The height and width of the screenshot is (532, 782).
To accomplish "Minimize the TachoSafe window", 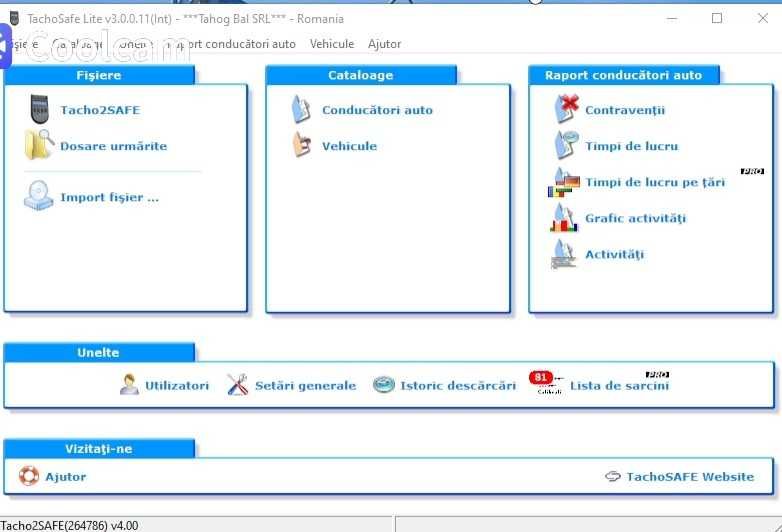I will click(x=672, y=18).
